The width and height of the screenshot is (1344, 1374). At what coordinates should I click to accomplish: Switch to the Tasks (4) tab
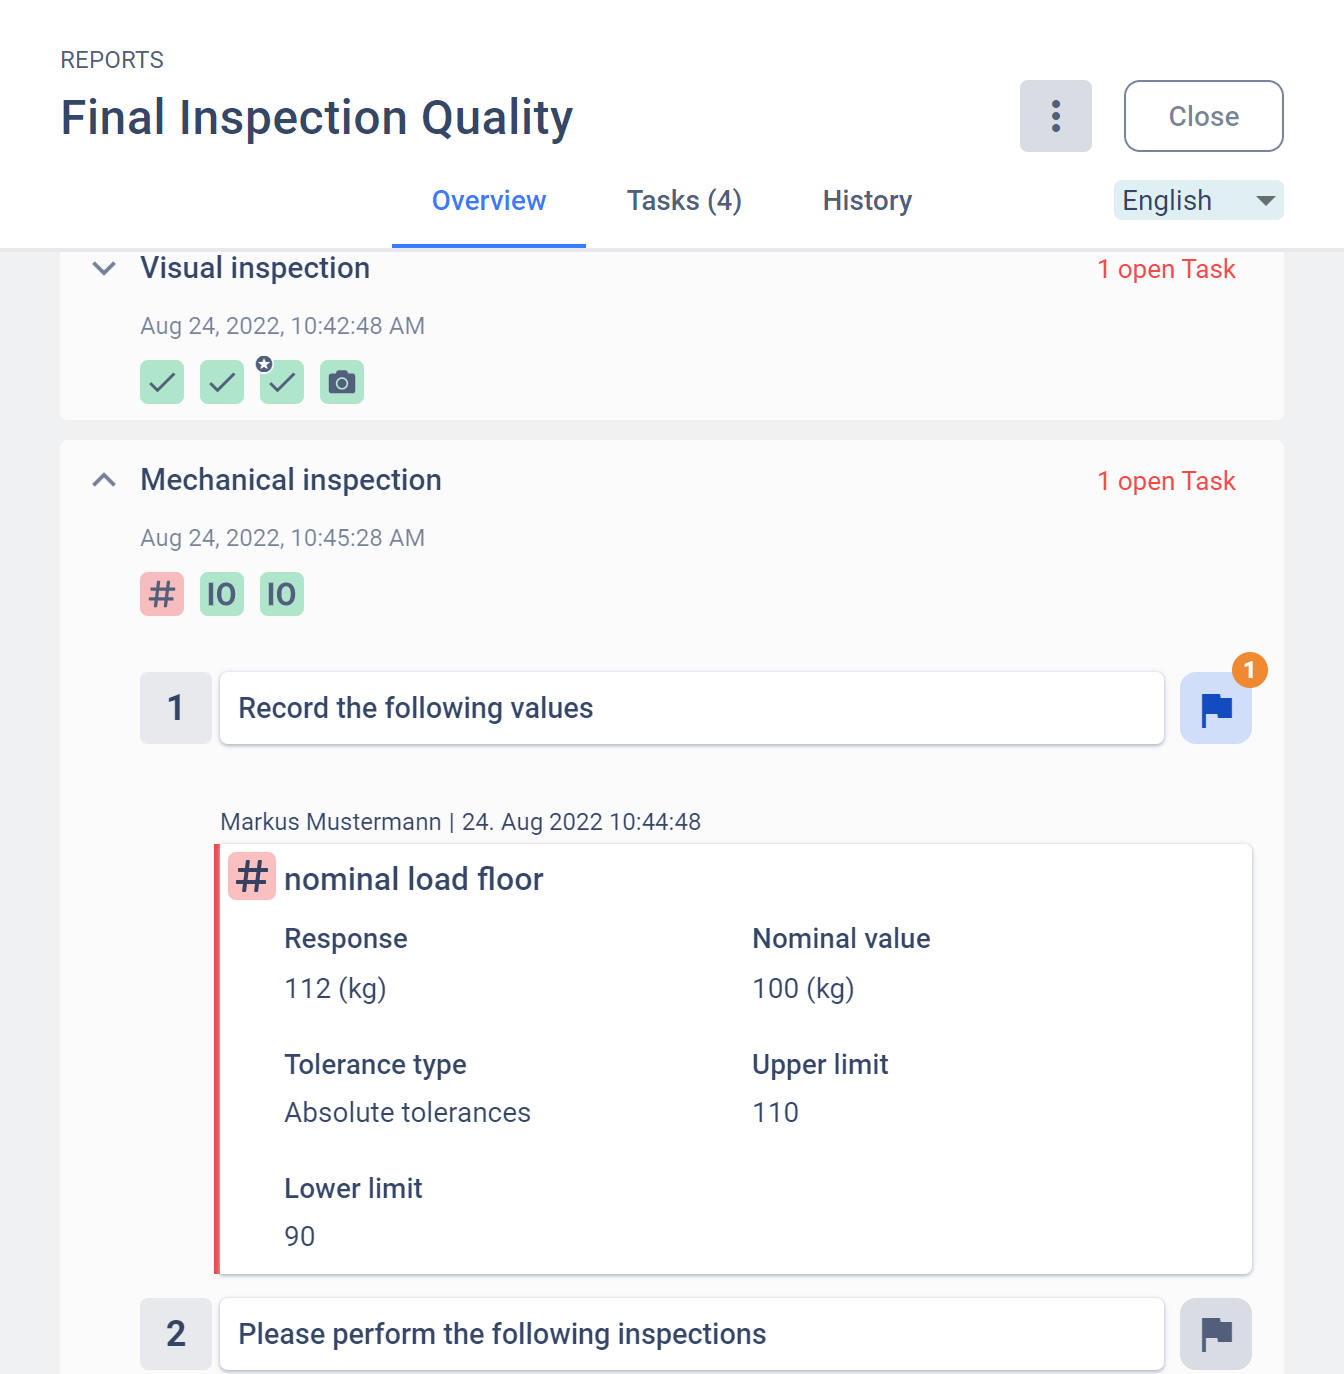click(683, 200)
